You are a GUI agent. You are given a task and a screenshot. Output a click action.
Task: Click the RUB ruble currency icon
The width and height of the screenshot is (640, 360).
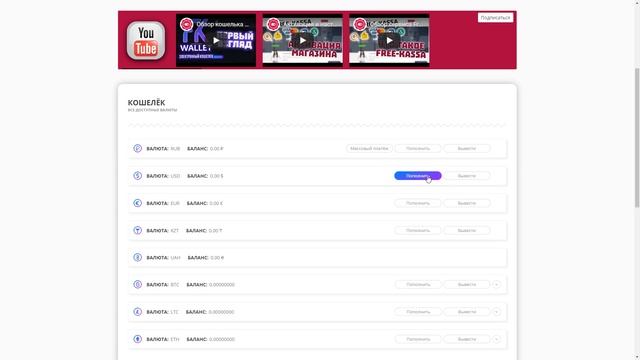point(138,149)
